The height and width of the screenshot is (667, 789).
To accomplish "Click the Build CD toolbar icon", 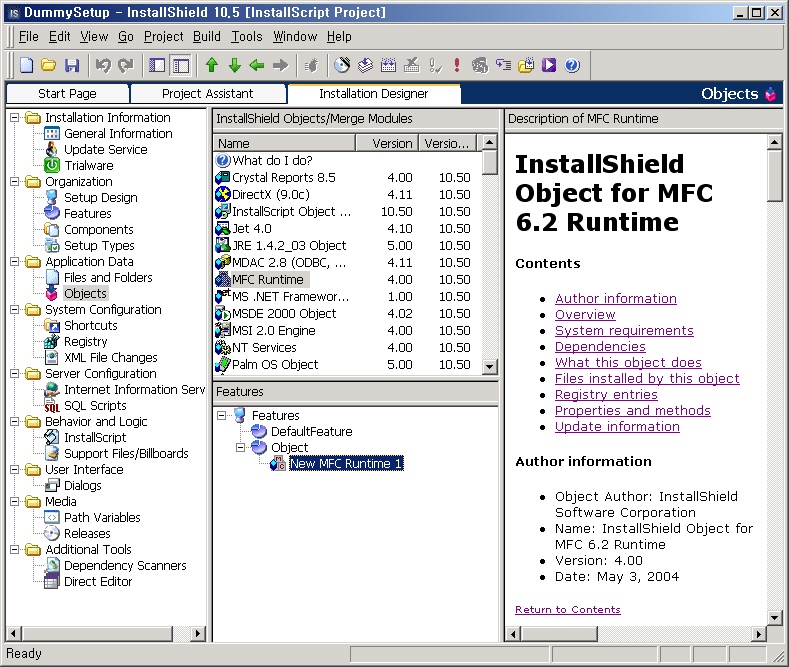I will pyautogui.click(x=342, y=65).
